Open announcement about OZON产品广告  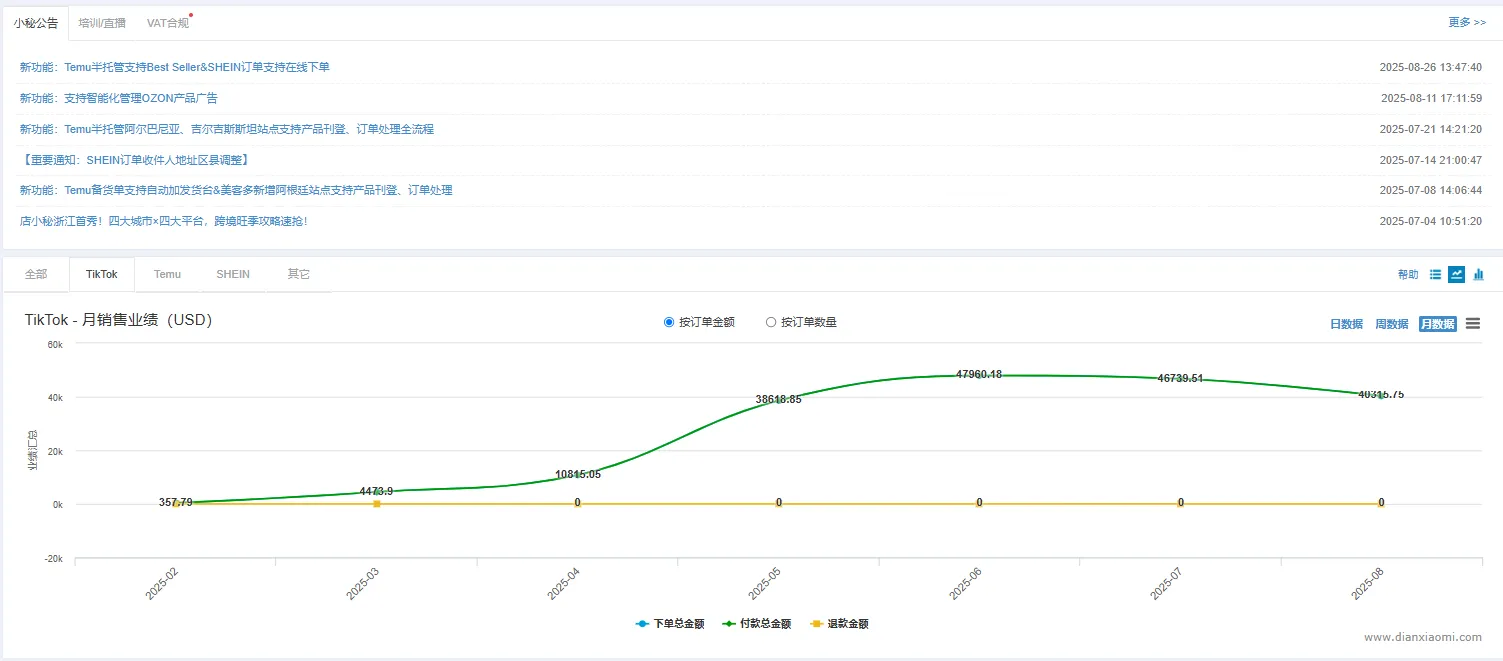[x=119, y=98]
